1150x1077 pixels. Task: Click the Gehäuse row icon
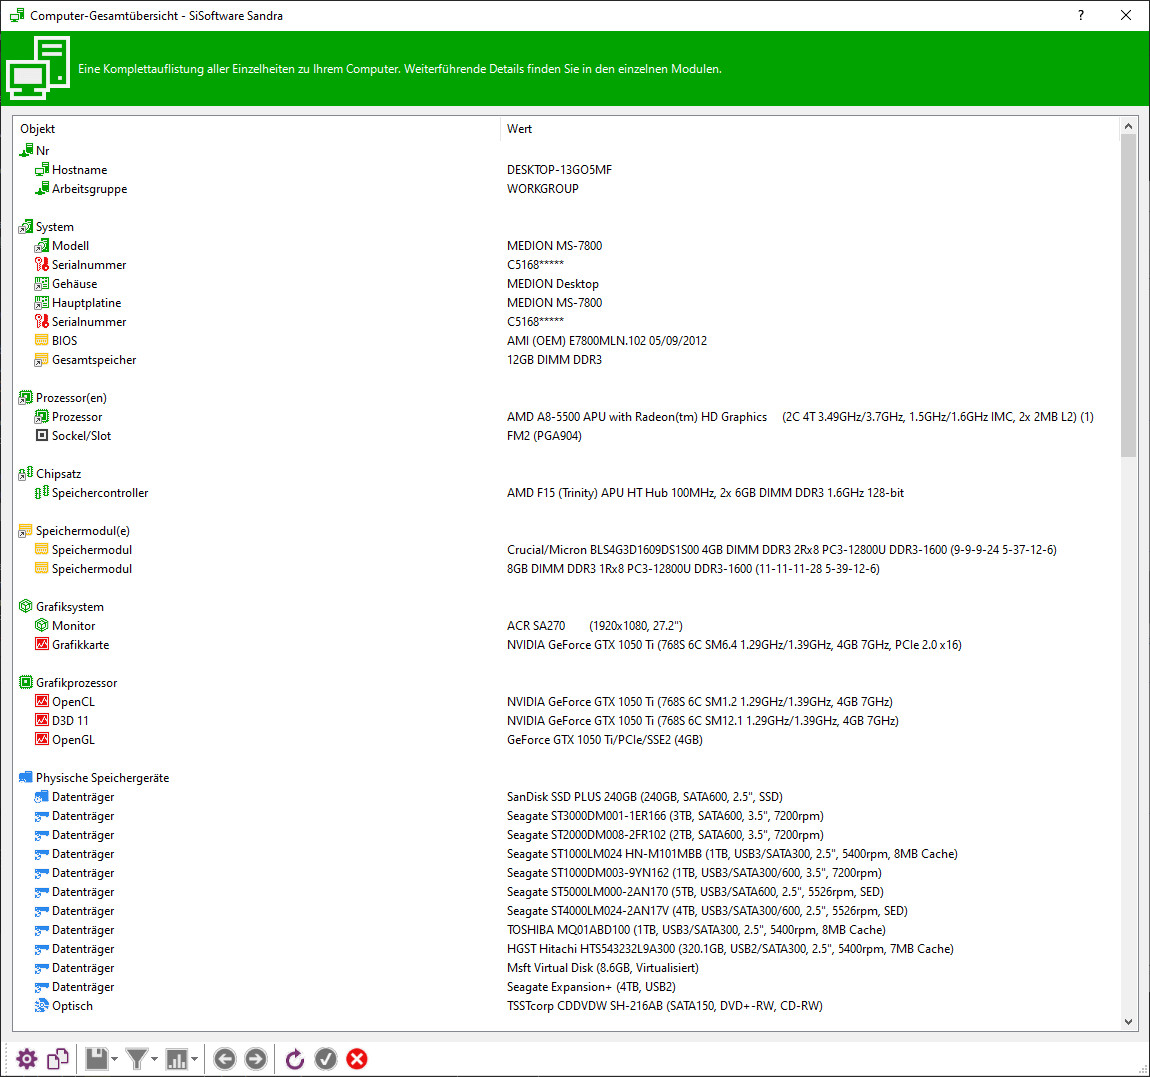tap(42, 284)
